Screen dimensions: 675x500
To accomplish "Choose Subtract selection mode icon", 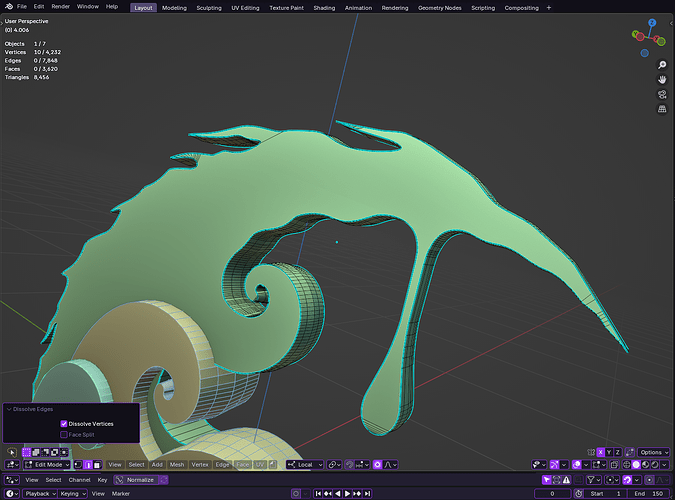I will click(x=46, y=452).
